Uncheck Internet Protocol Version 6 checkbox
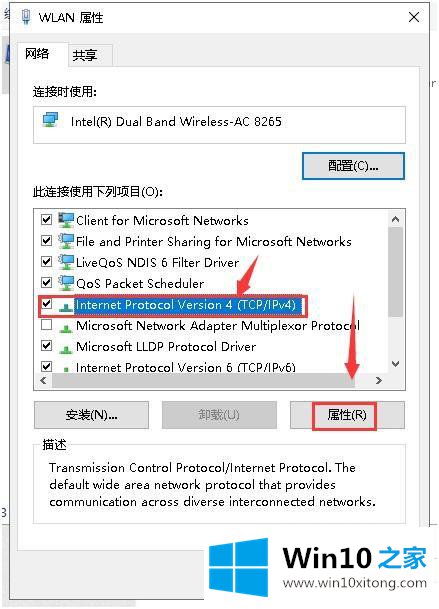The height and width of the screenshot is (609, 439). point(47,366)
